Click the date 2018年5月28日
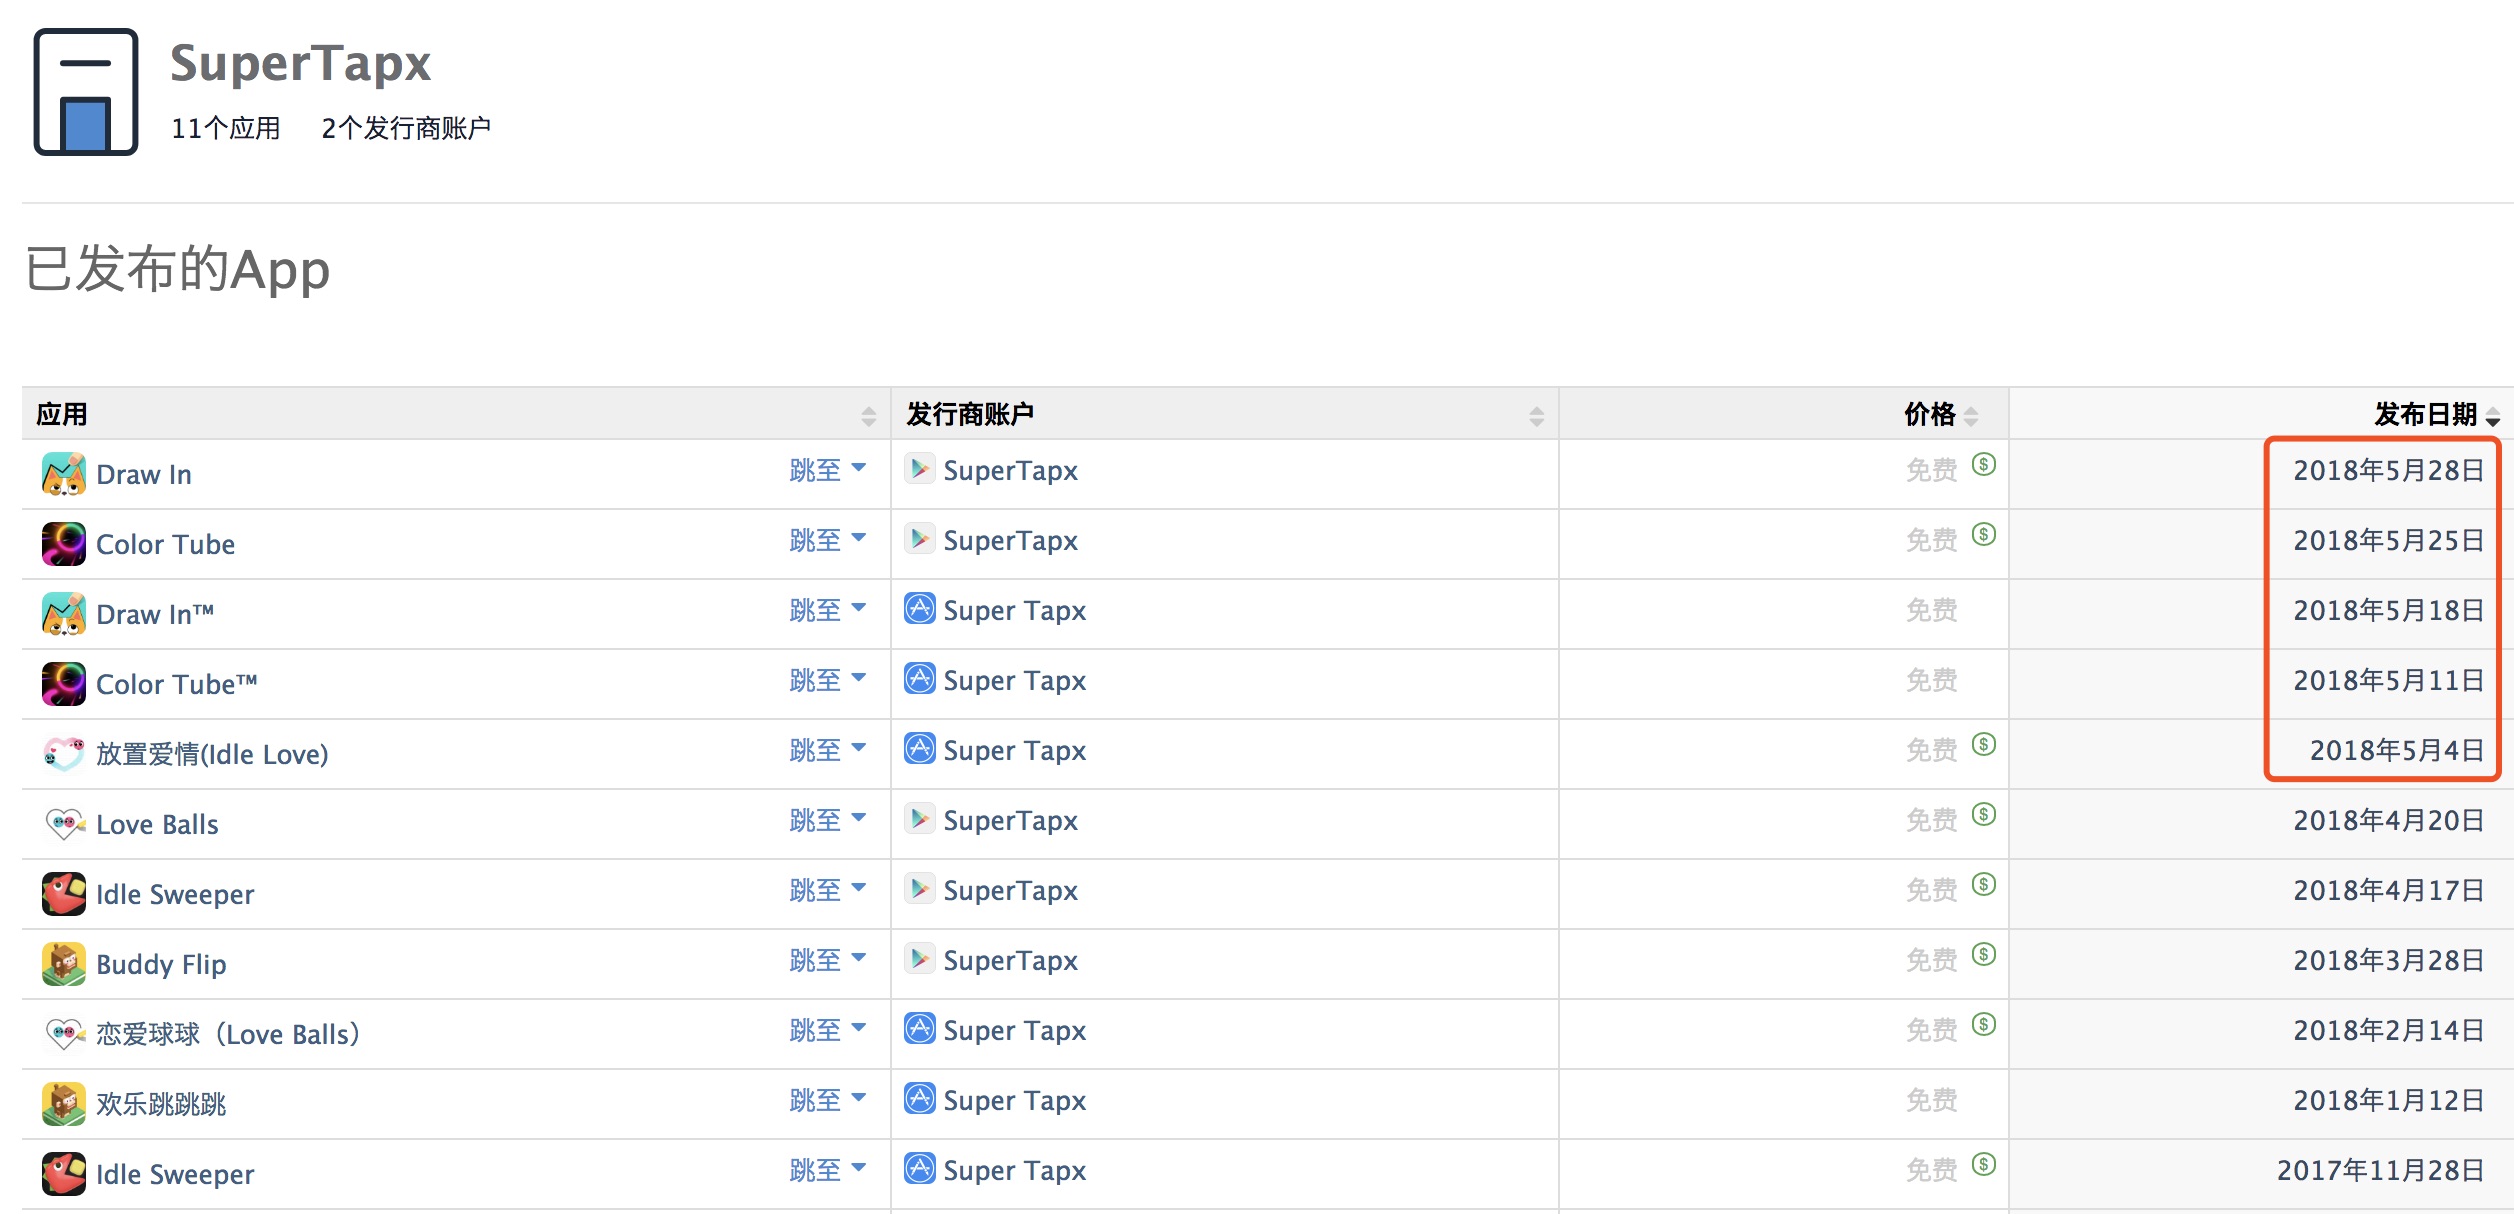 click(2389, 470)
